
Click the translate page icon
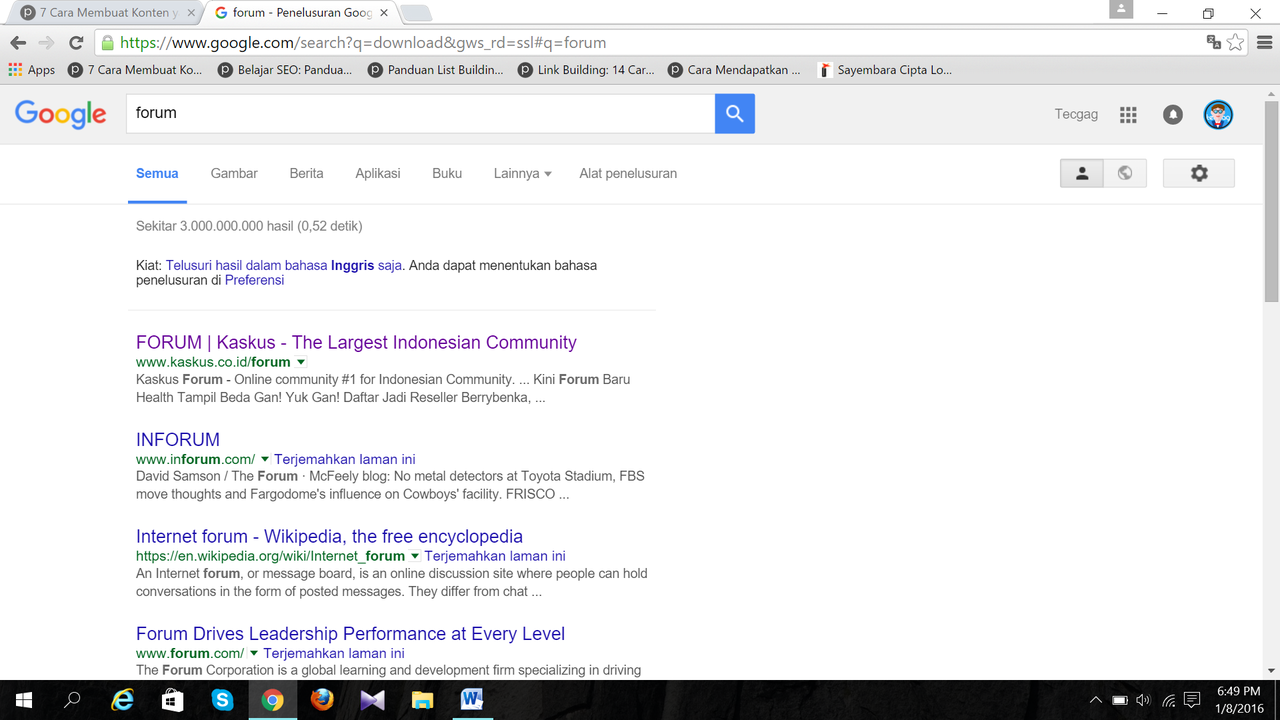(1213, 42)
